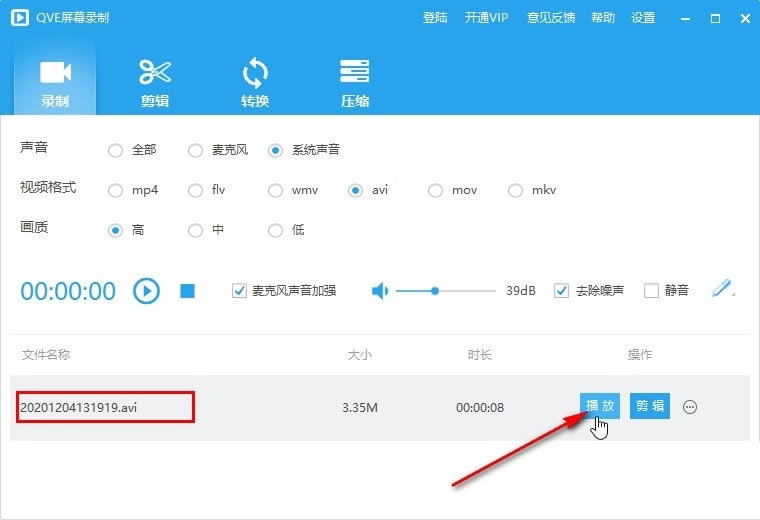
Task: Click the 文件名称 column header
Action: 46,355
